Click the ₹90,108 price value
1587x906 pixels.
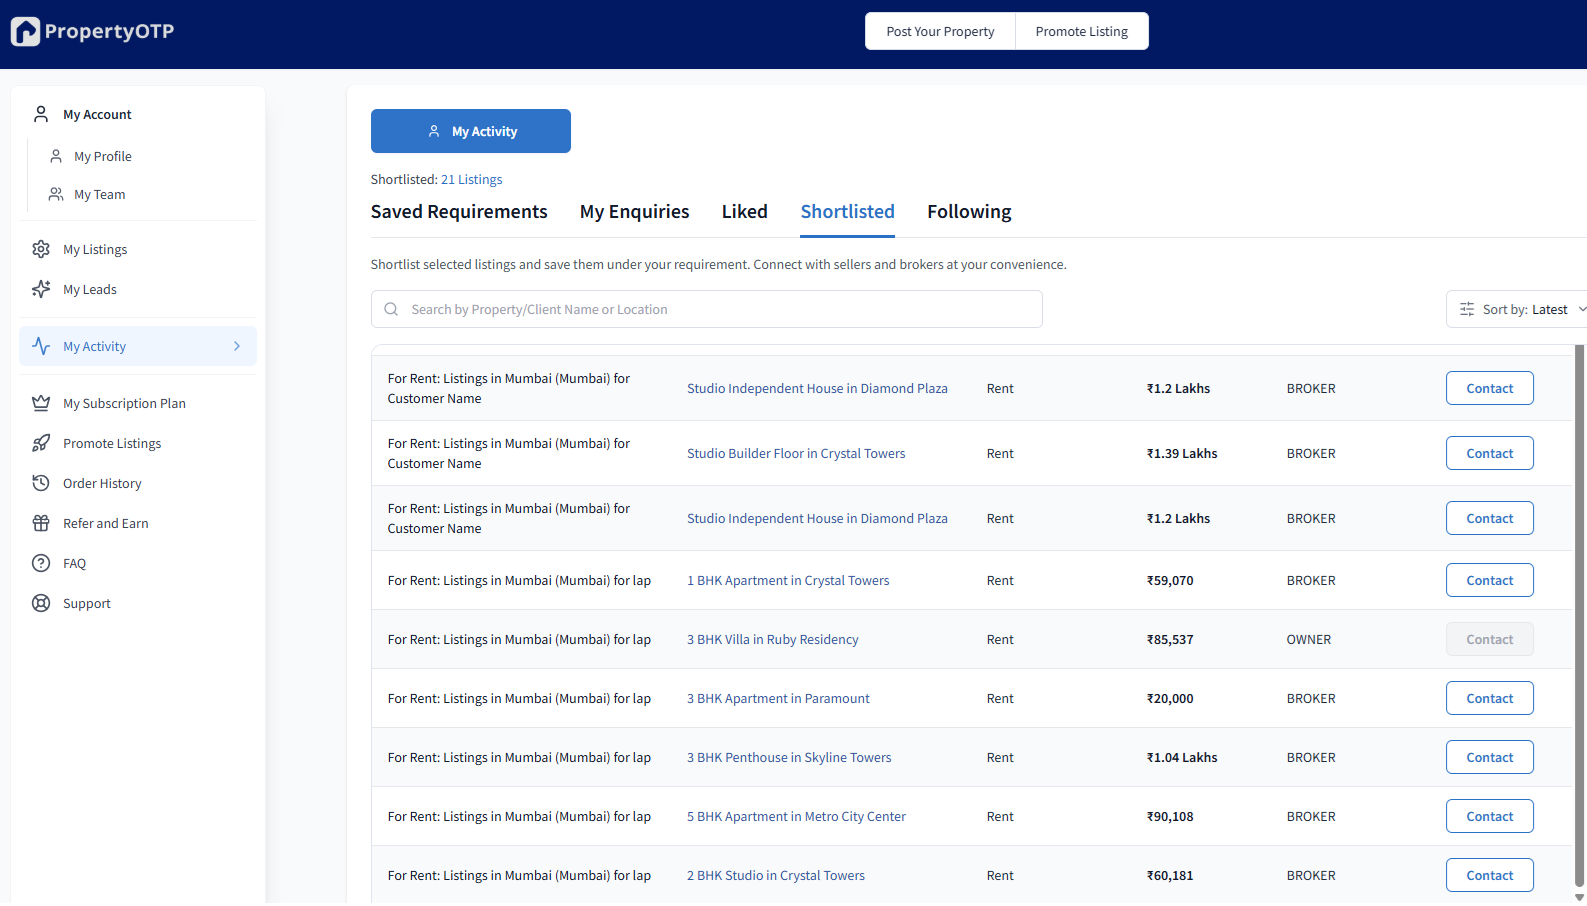(1170, 816)
